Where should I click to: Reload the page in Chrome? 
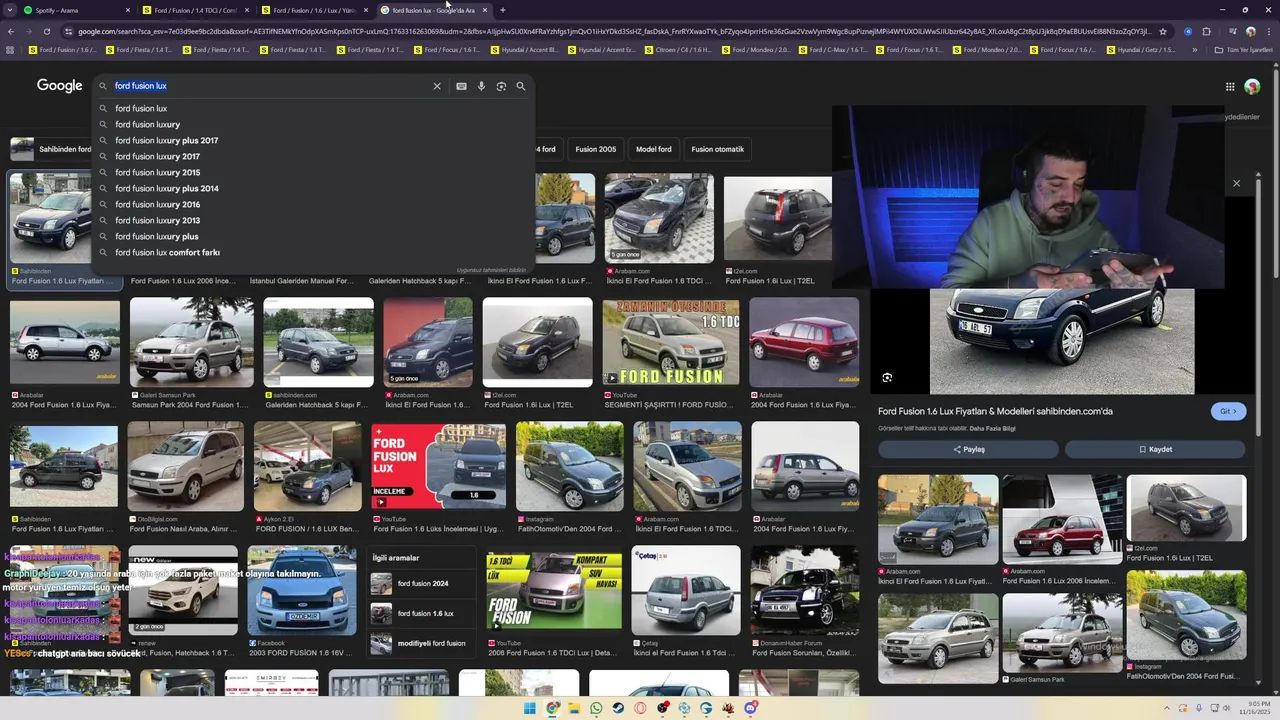coord(46,31)
